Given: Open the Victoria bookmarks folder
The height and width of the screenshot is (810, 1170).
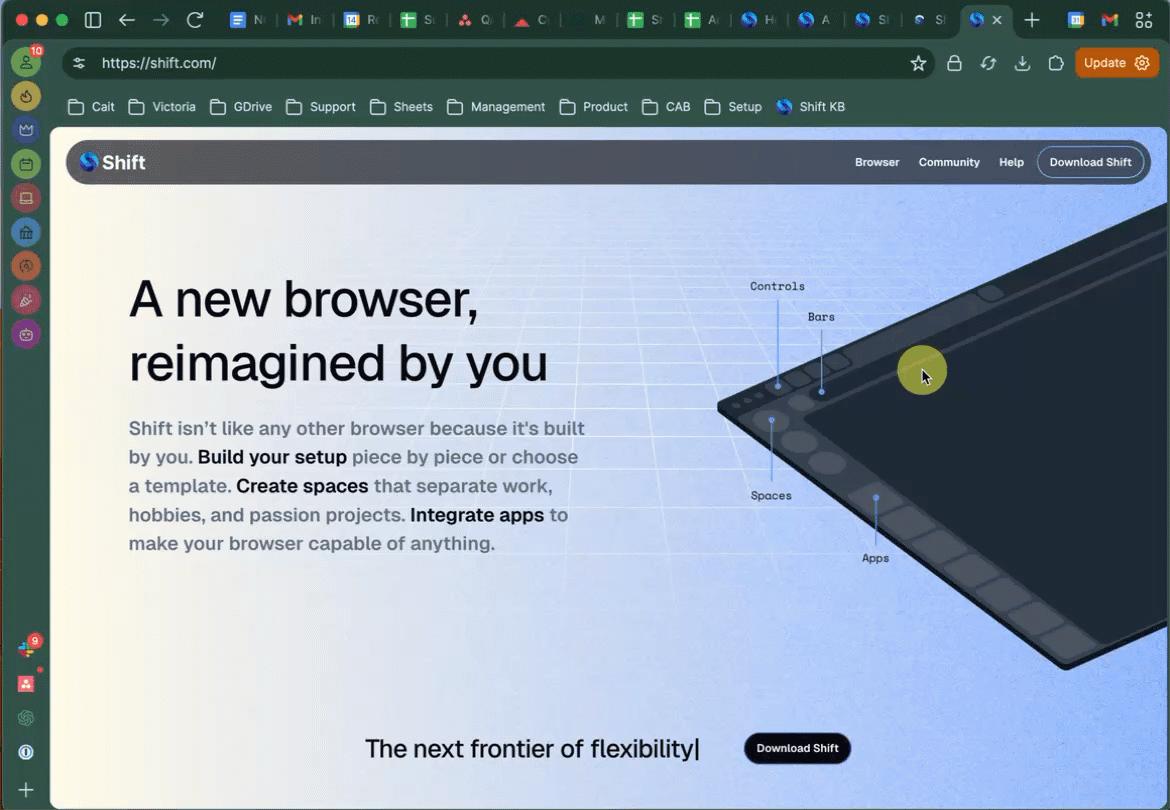Looking at the screenshot, I should (162, 107).
